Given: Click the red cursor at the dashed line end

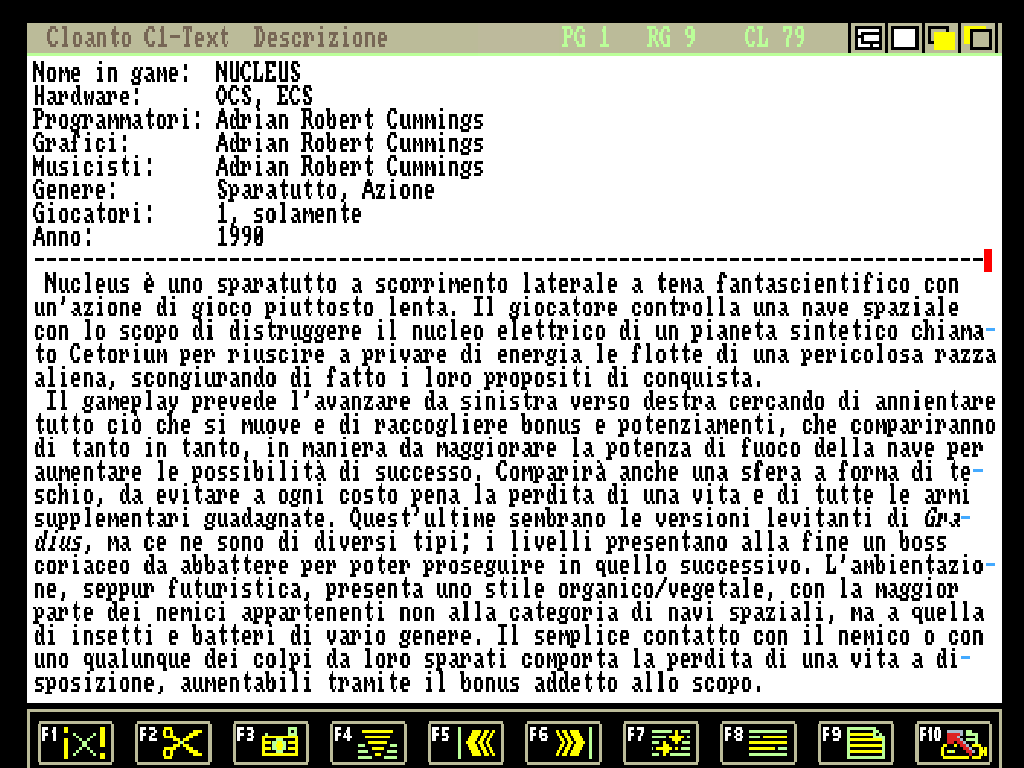Looking at the screenshot, I should pyautogui.click(x=988, y=261).
